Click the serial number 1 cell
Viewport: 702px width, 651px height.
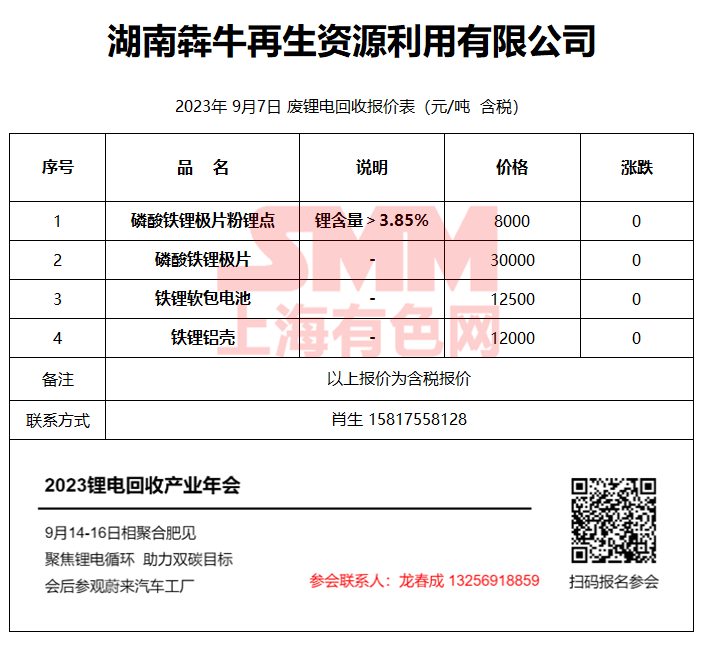click(x=57, y=221)
